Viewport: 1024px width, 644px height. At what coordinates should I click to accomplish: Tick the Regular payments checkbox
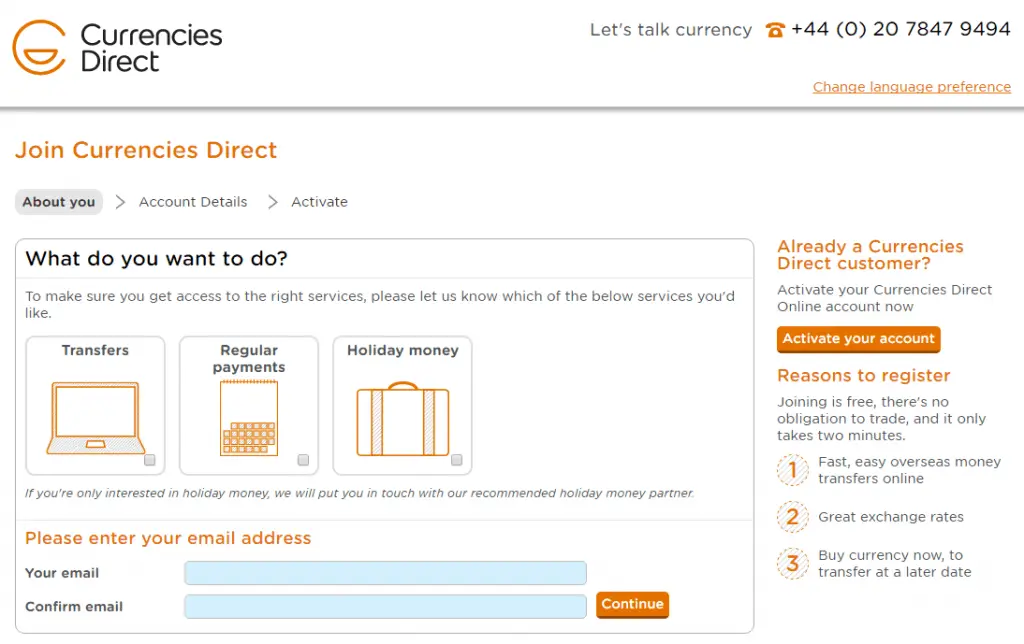point(303,460)
